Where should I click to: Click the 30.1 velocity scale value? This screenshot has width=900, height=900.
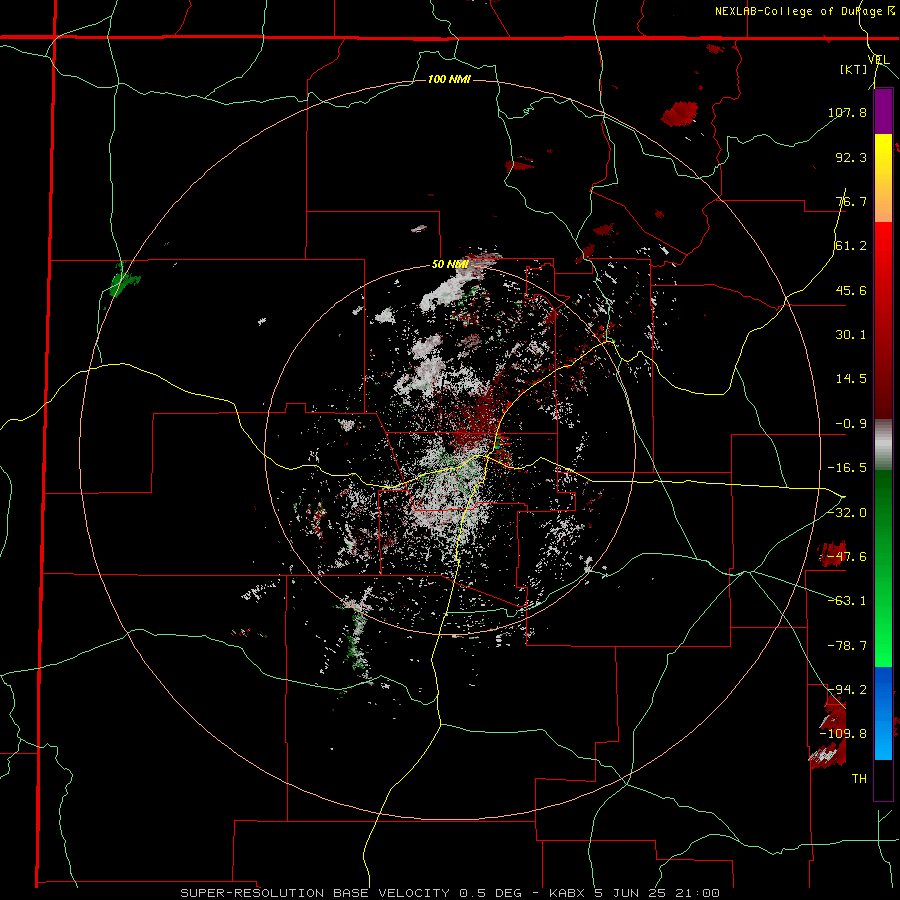tap(851, 335)
